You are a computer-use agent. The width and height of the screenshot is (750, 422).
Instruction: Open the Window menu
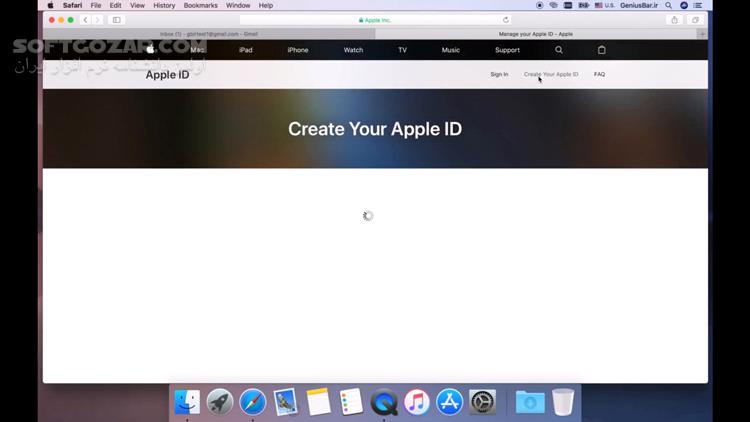coord(238,6)
